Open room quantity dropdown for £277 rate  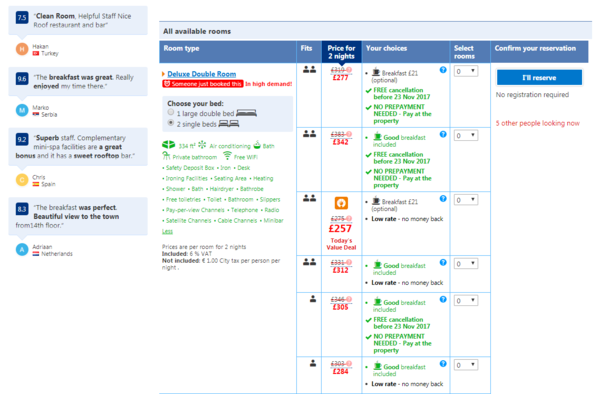click(466, 71)
